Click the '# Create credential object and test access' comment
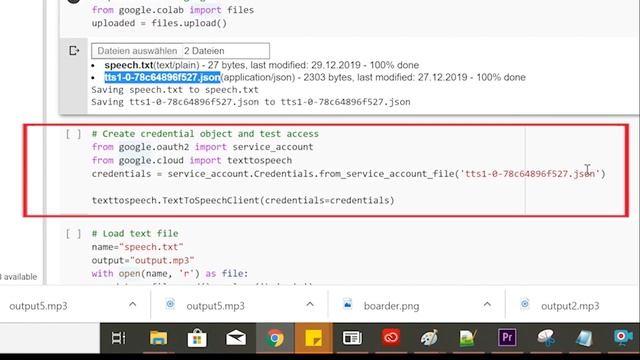Viewport: 640px width, 360px height. coord(205,134)
